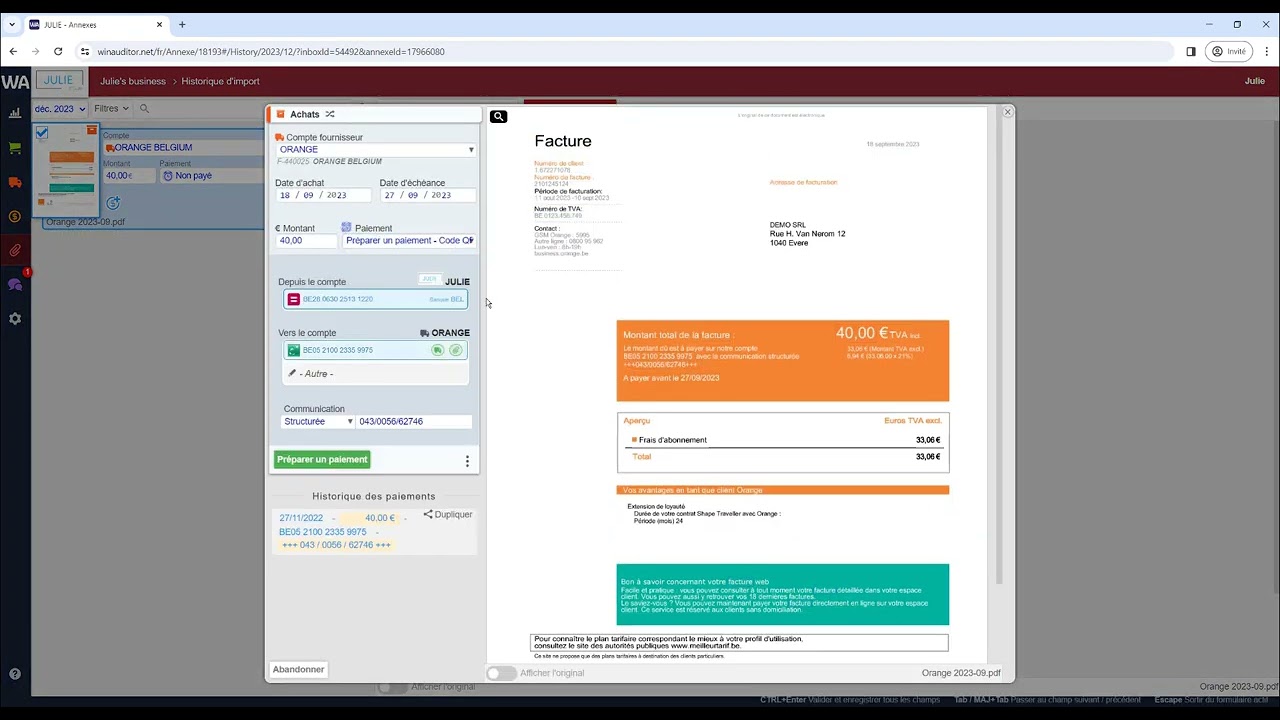1280x720 pixels.
Task: Close the invoice dialog with X
Action: [x=1007, y=112]
